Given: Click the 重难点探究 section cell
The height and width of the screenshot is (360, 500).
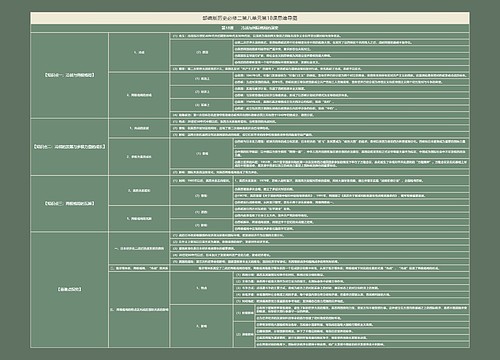Looking at the screenshot, I should (x=69, y=290).
